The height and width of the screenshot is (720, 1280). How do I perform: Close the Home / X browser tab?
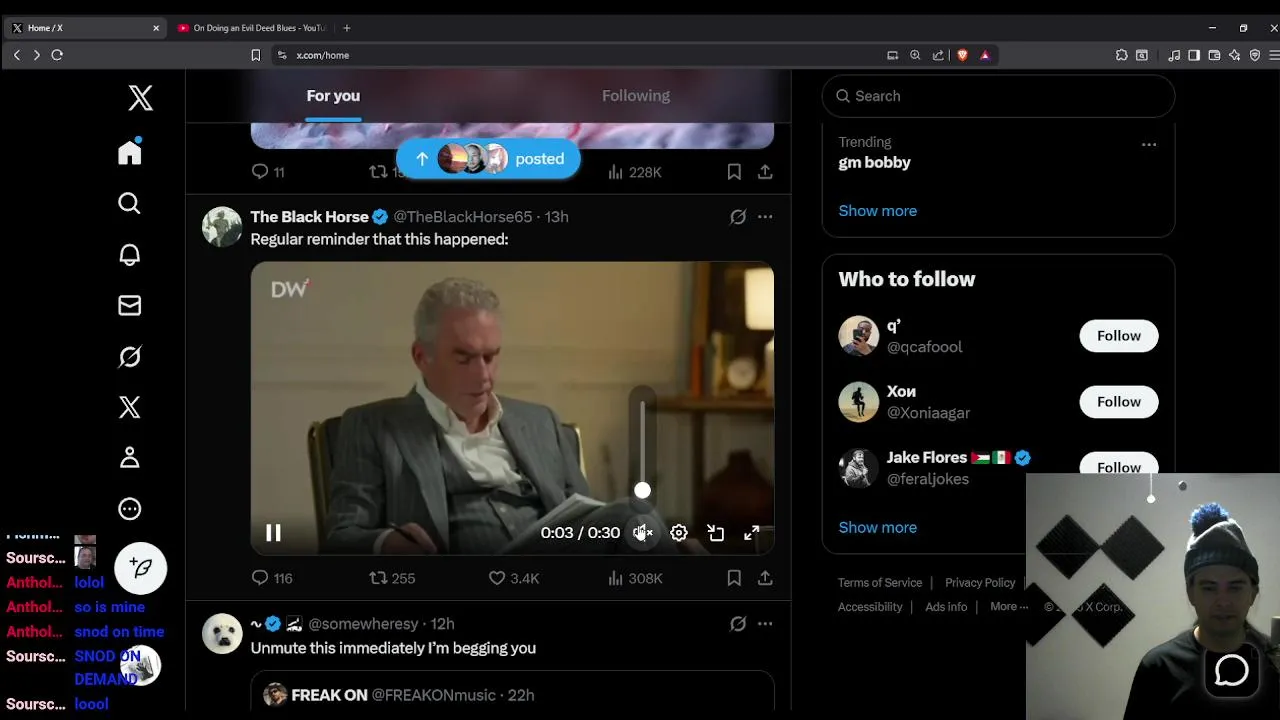pyautogui.click(x=156, y=28)
